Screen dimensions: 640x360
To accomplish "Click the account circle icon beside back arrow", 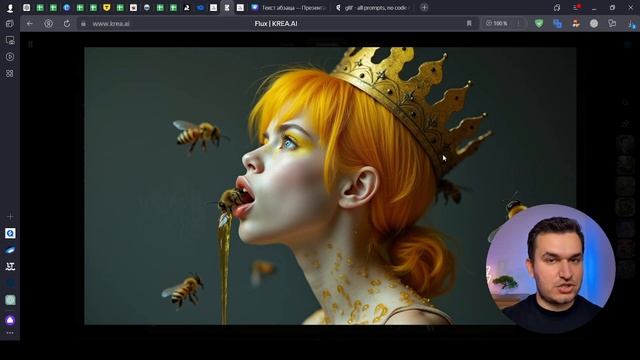I will tap(49, 24).
